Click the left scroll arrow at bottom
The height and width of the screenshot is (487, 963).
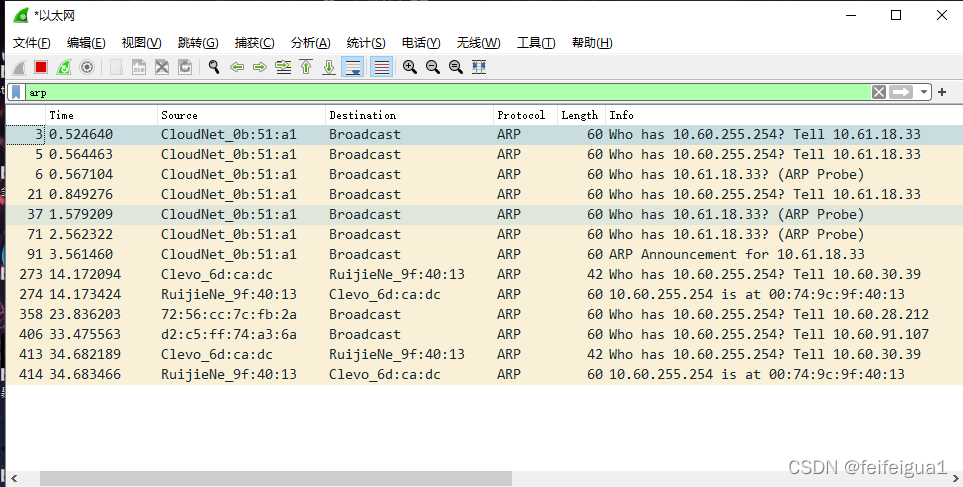14,478
